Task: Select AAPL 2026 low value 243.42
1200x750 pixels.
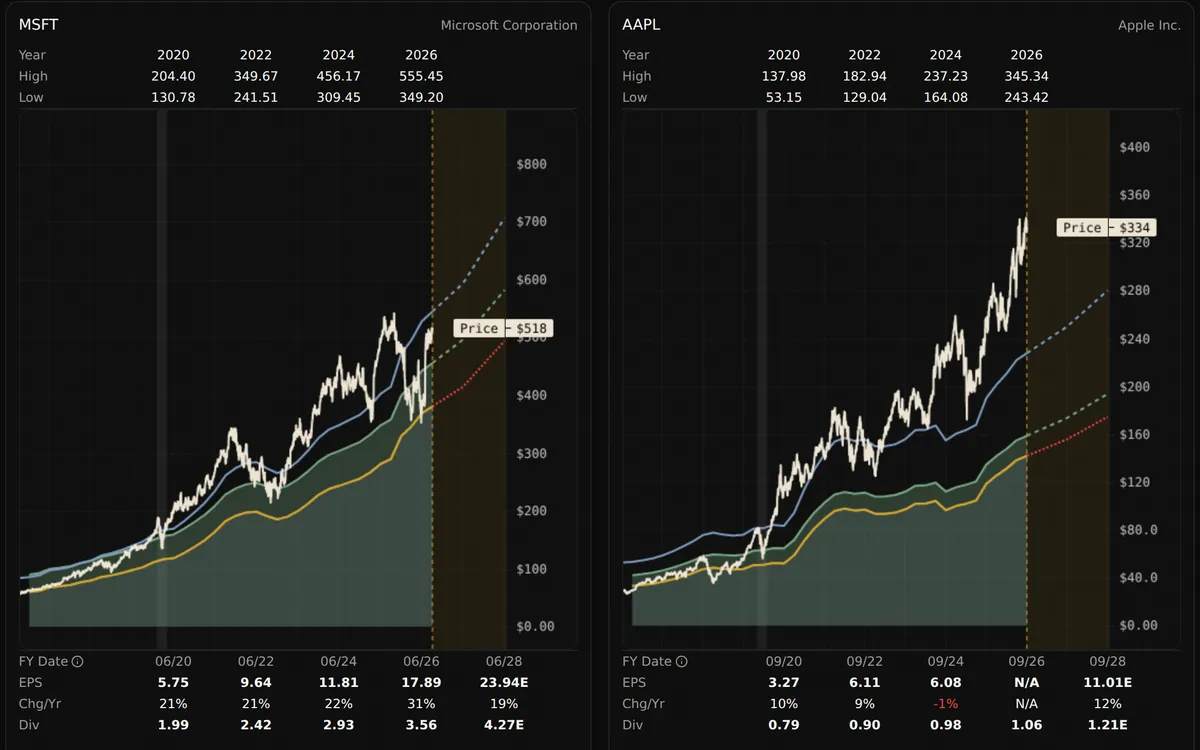Action: [x=1027, y=97]
